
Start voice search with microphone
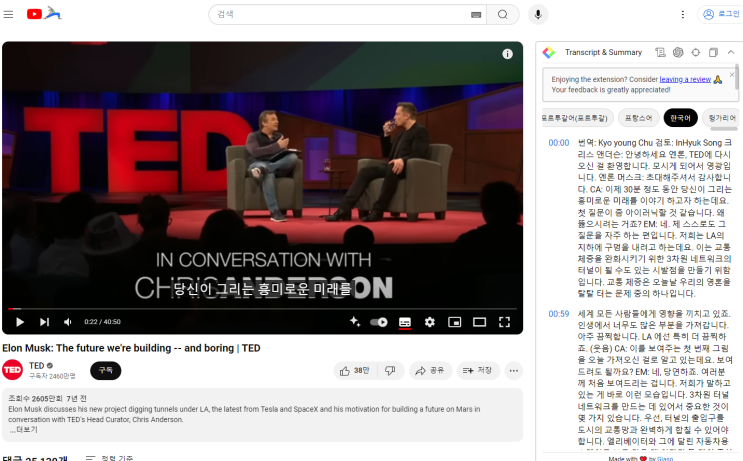pyautogui.click(x=538, y=15)
